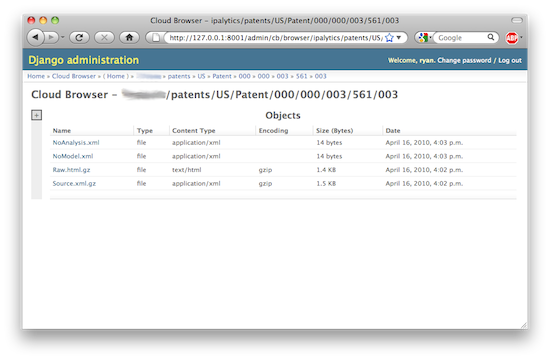Click the Adblock Plus ABP icon
Viewport: 550px width, 360px height.
(512, 38)
